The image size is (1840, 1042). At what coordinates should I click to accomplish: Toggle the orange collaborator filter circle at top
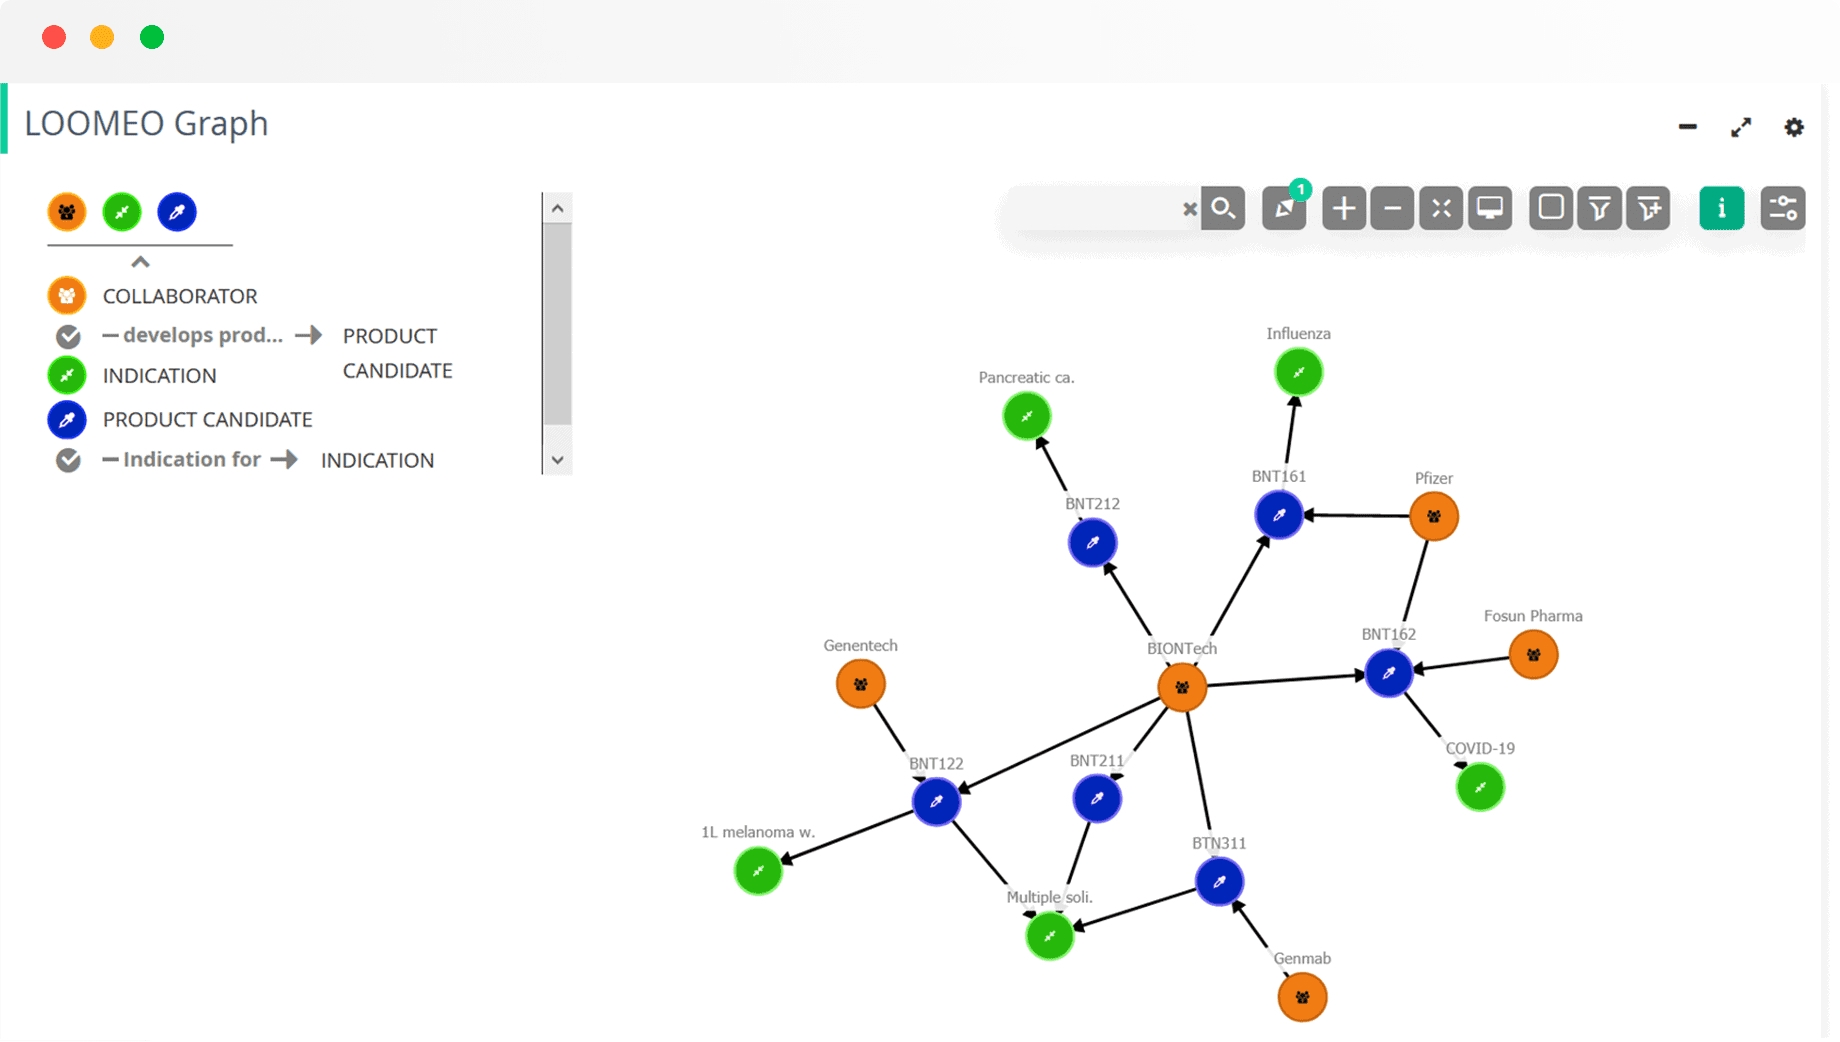pos(67,212)
